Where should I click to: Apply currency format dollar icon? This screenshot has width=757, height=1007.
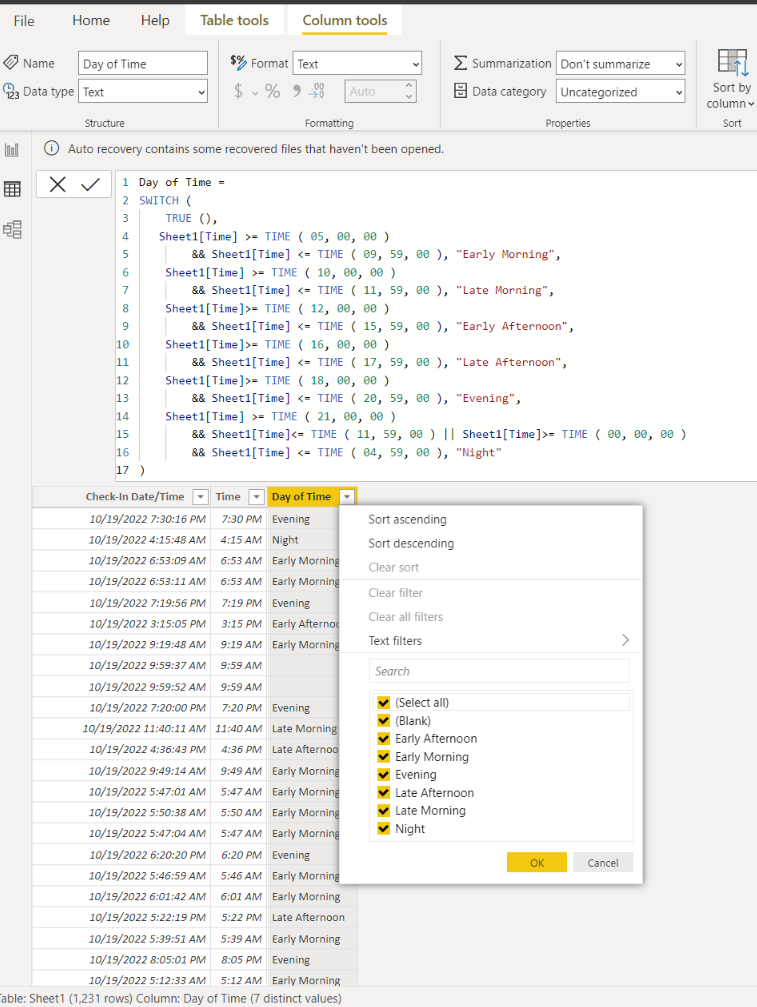click(x=238, y=91)
